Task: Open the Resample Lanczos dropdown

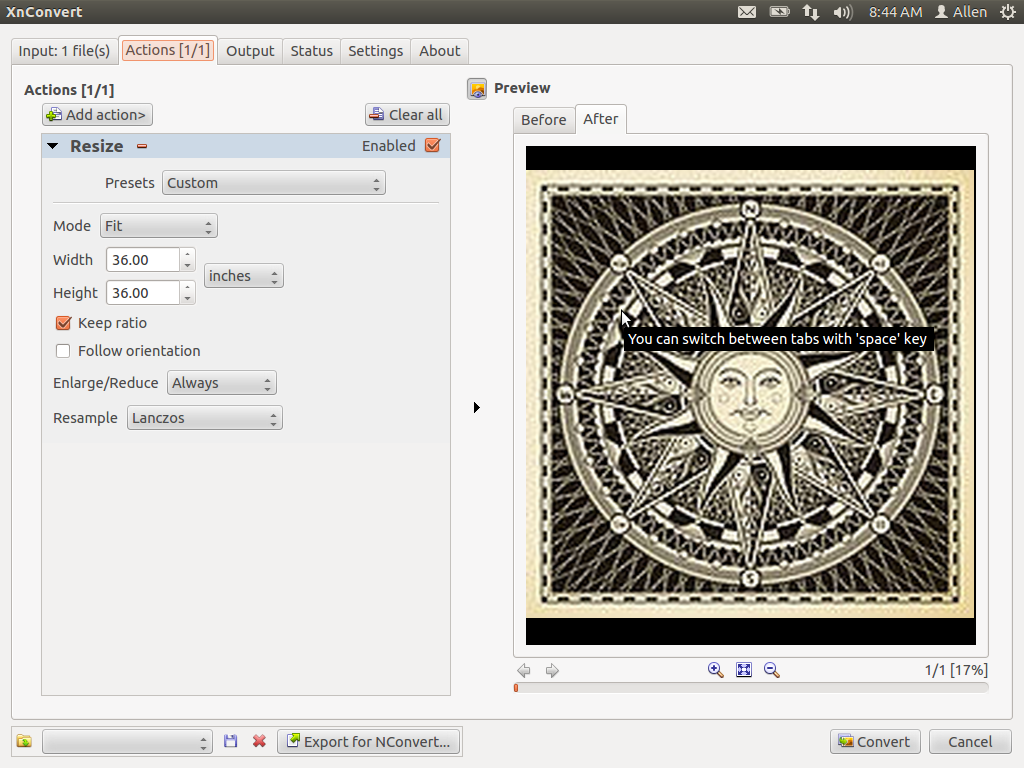Action: pyautogui.click(x=204, y=418)
